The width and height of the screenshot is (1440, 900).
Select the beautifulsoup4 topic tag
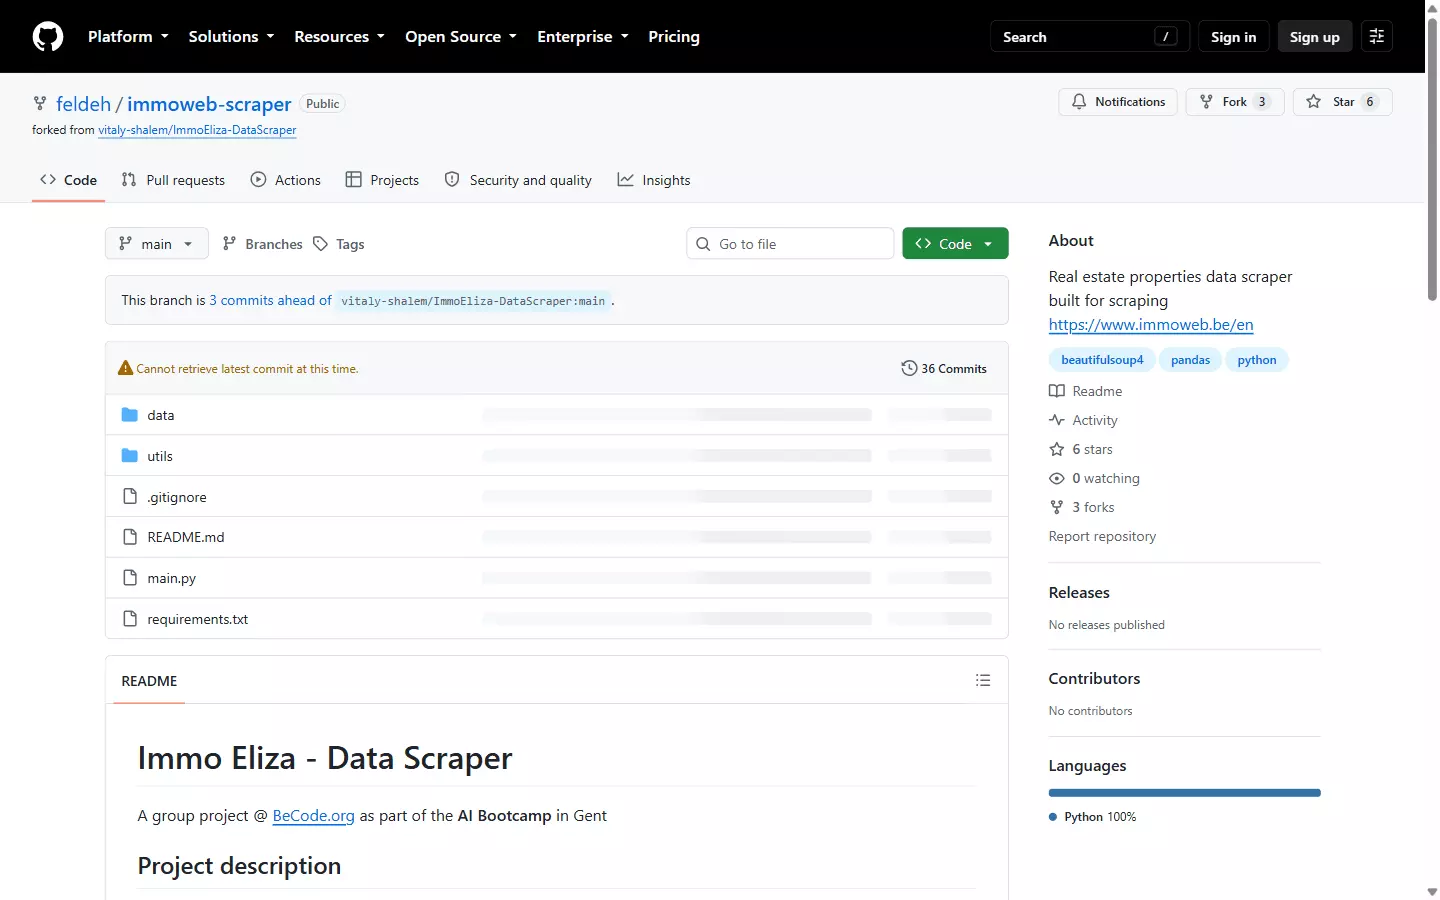(x=1102, y=360)
